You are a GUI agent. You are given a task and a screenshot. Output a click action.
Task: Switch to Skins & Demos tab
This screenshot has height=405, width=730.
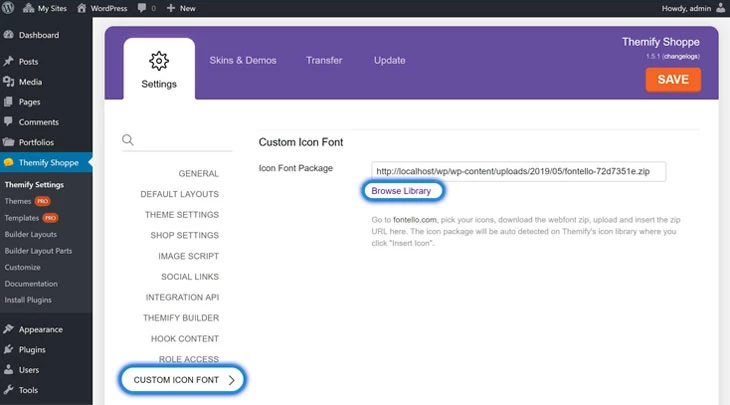(243, 61)
